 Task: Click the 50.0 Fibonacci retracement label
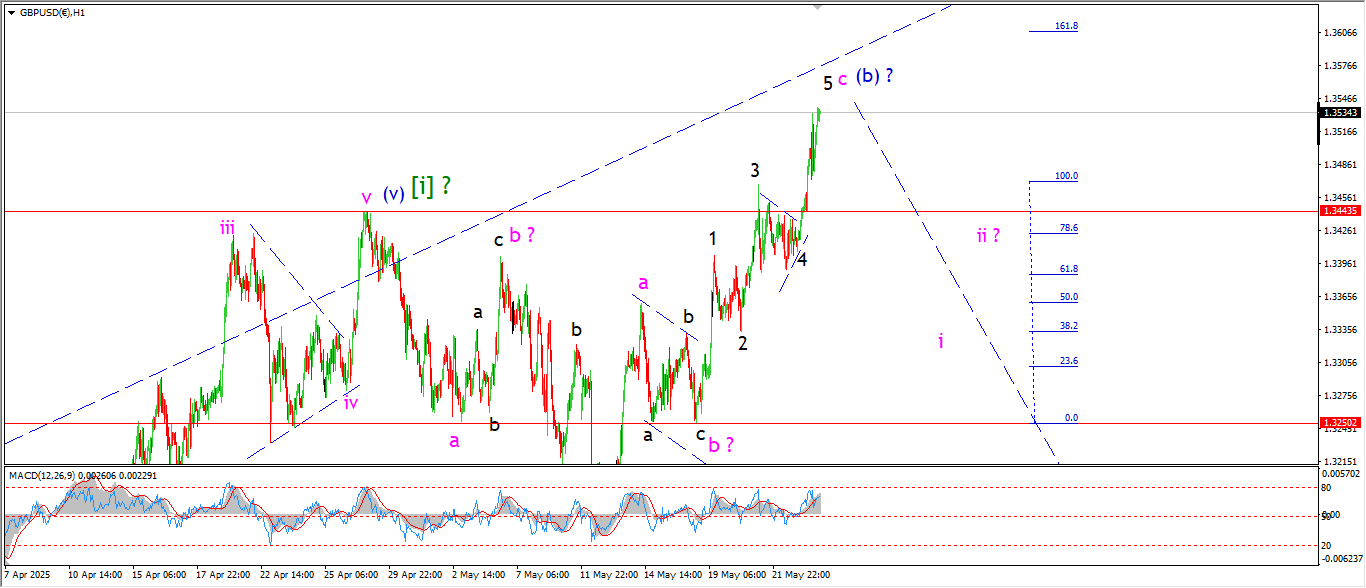coord(1068,297)
